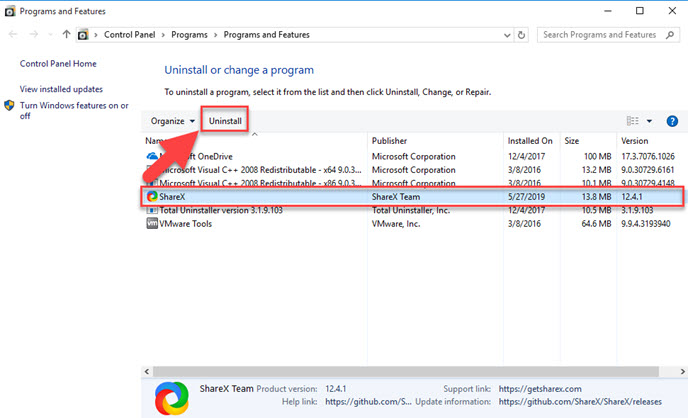
Task: Click the blue help icon
Action: tap(672, 121)
